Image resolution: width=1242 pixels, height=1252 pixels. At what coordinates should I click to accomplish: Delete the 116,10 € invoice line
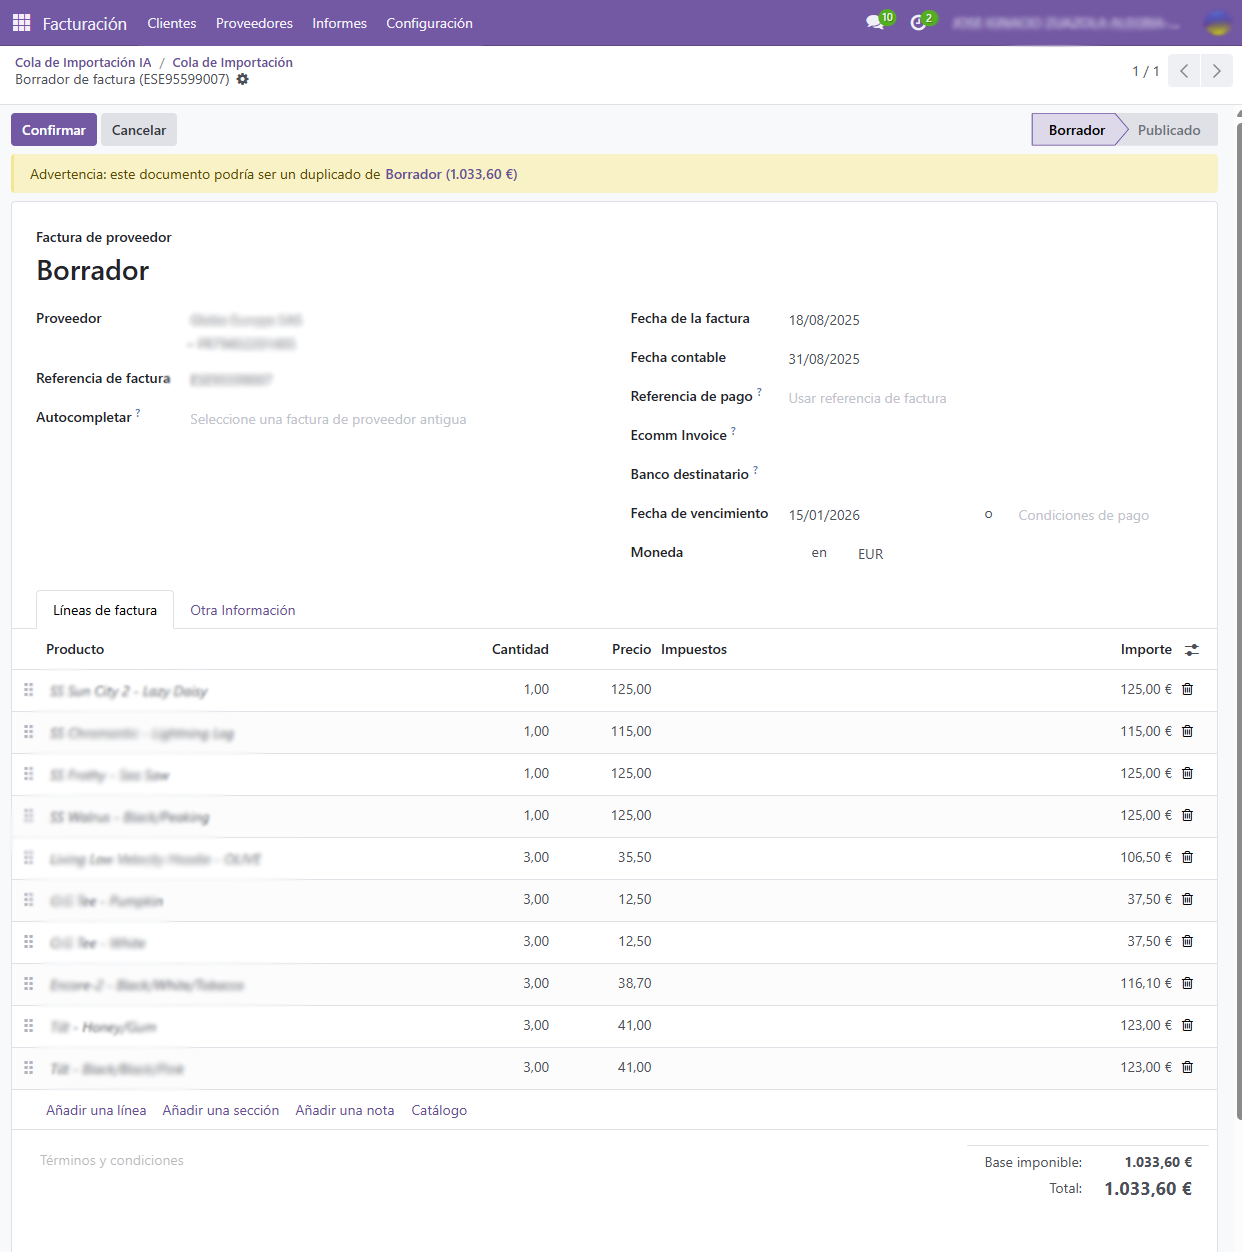click(x=1188, y=983)
